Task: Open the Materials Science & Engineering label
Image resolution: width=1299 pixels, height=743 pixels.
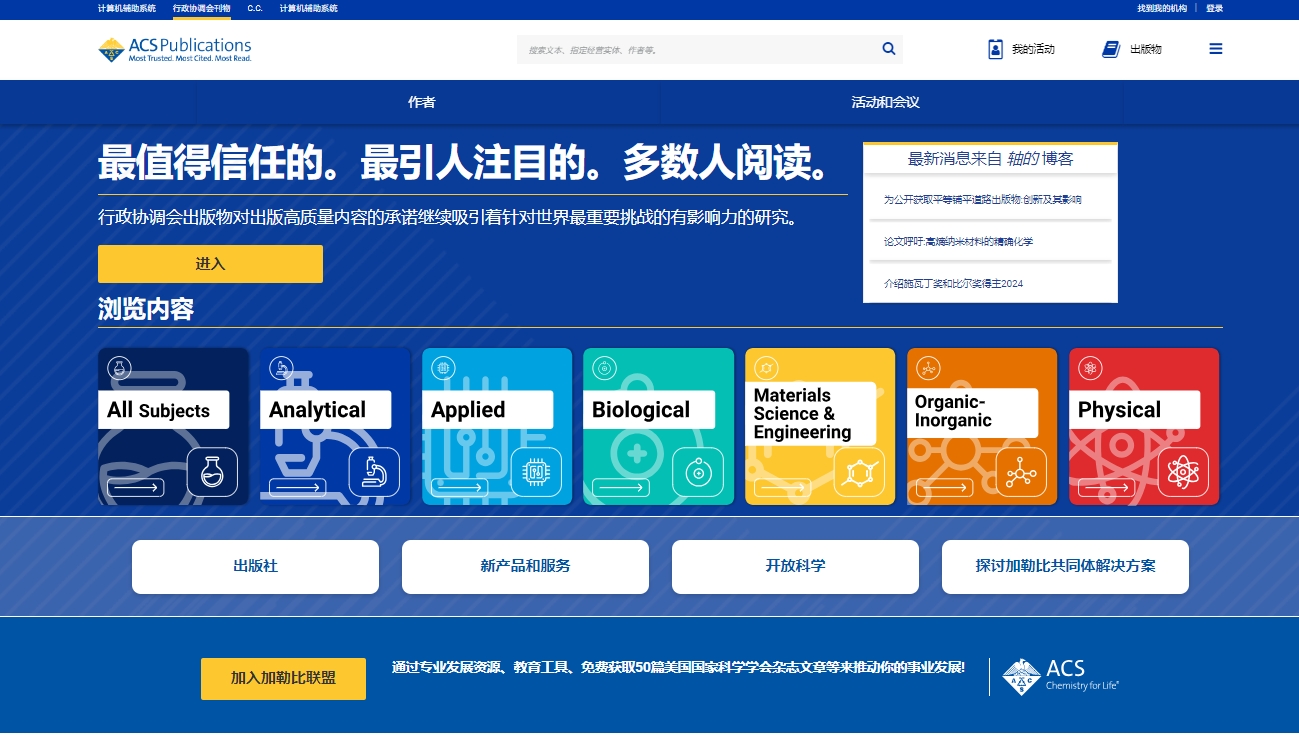Action: 811,414
